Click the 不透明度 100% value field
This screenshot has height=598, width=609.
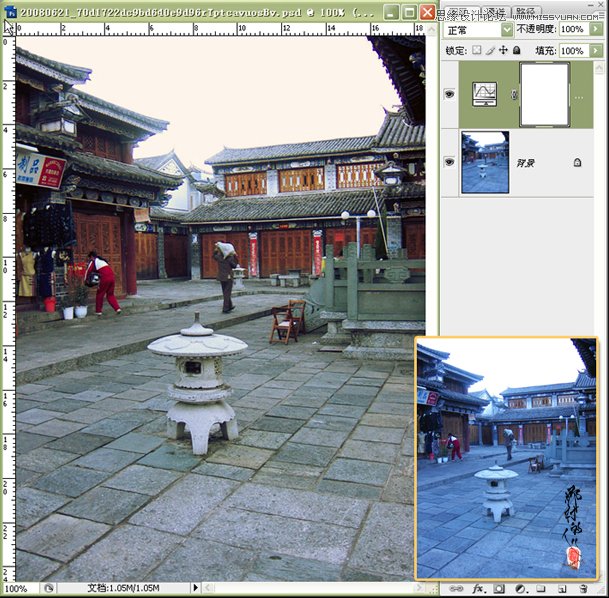tap(574, 29)
